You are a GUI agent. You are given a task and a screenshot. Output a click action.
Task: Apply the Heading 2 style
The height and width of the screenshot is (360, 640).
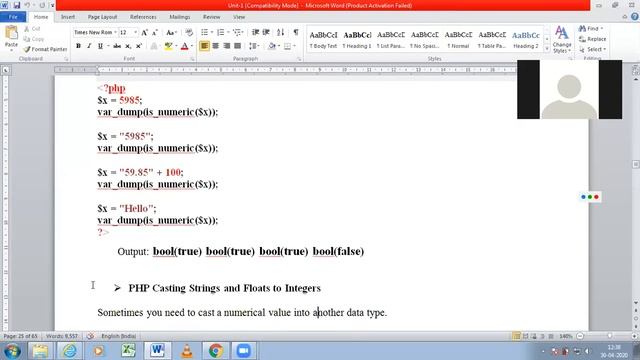tap(526, 40)
